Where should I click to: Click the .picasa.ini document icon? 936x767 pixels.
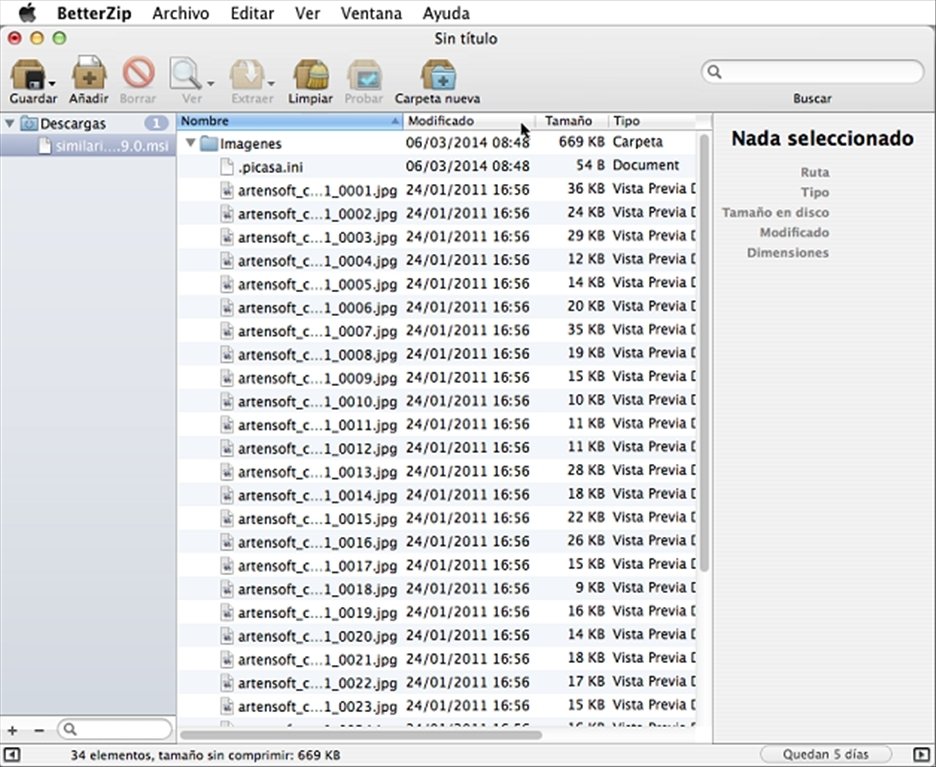pos(227,167)
